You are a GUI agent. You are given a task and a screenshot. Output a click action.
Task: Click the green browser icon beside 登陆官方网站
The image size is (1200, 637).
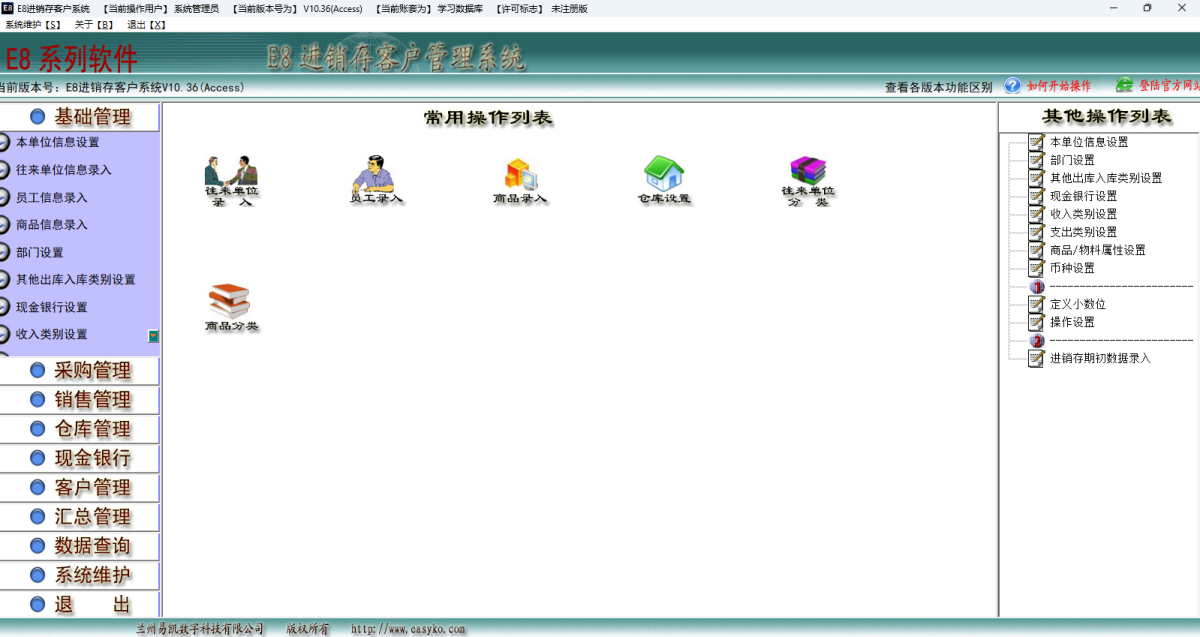coord(1124,85)
